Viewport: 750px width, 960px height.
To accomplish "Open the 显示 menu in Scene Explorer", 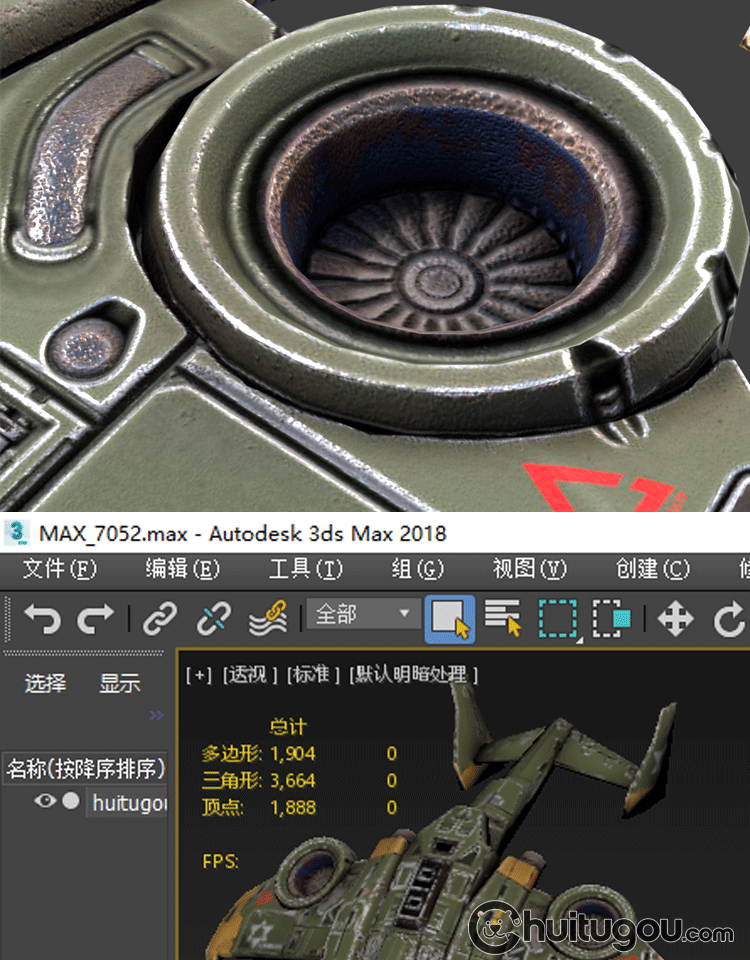I will pyautogui.click(x=120, y=683).
